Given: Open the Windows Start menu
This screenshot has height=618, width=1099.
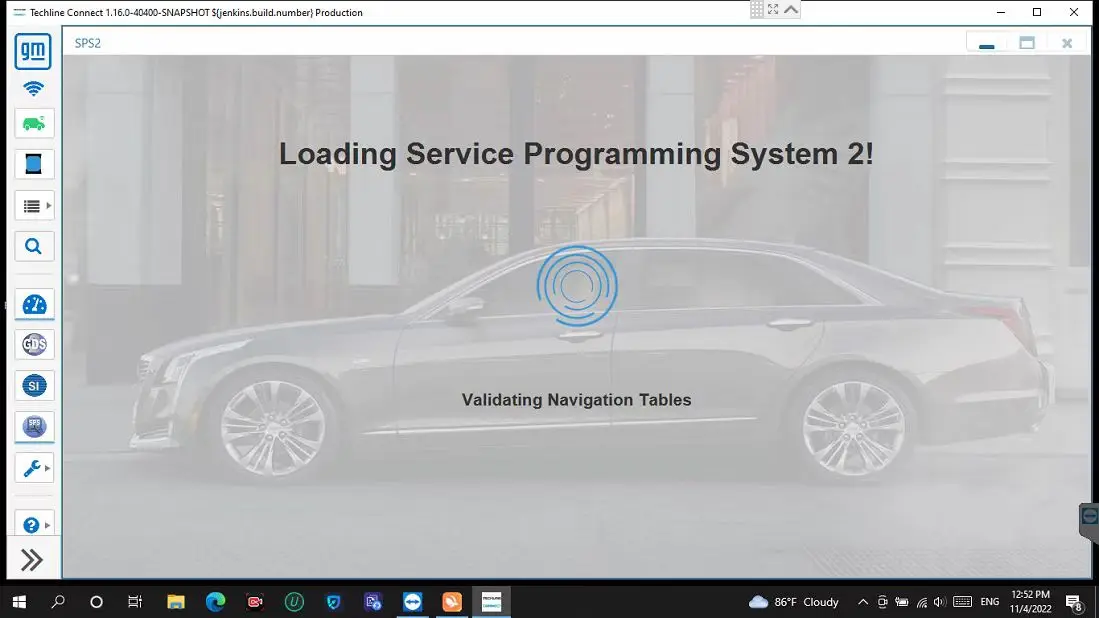Looking at the screenshot, I should point(19,602).
